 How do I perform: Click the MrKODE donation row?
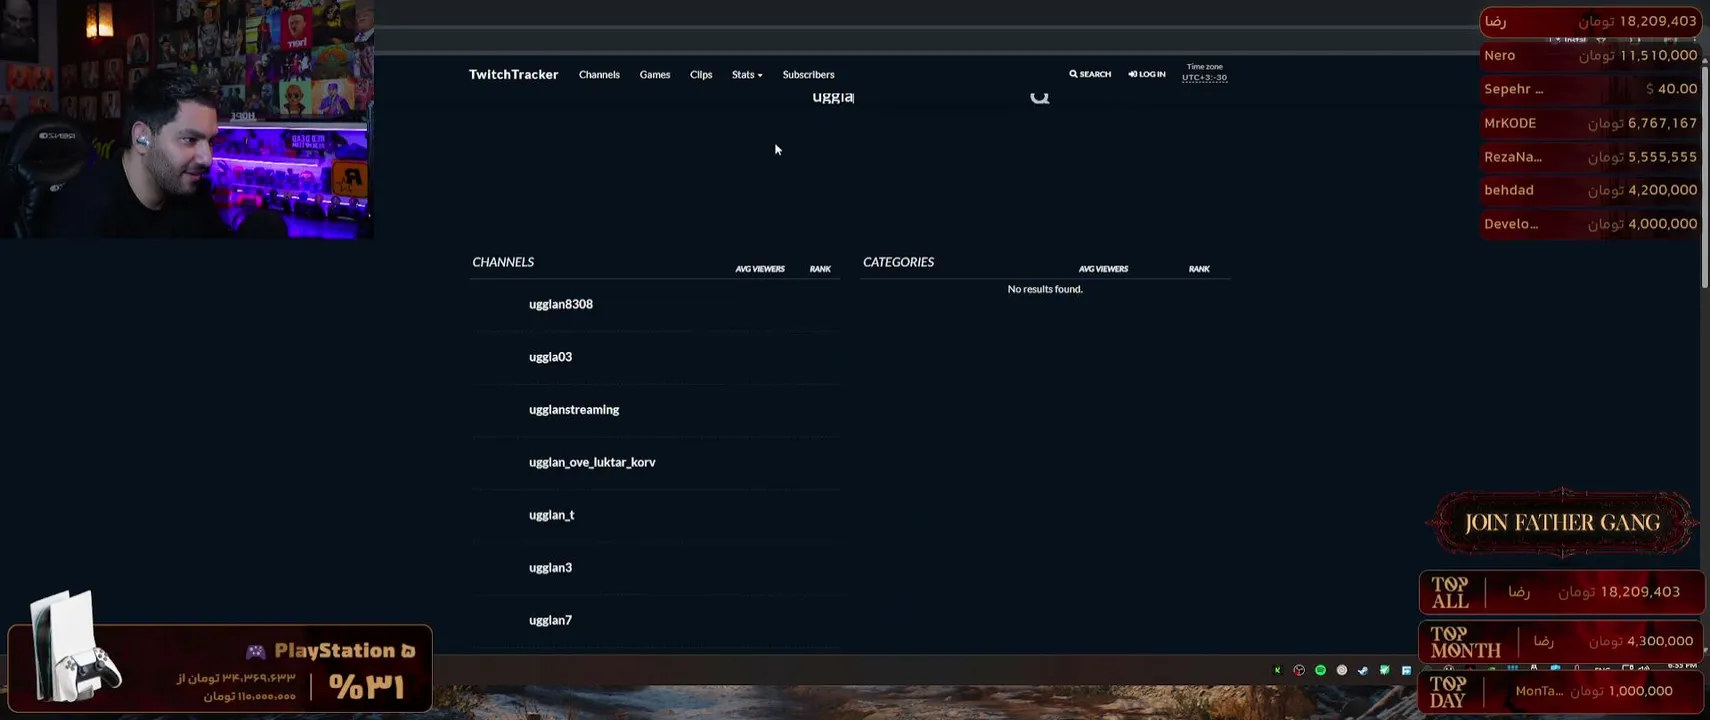click(x=1590, y=123)
